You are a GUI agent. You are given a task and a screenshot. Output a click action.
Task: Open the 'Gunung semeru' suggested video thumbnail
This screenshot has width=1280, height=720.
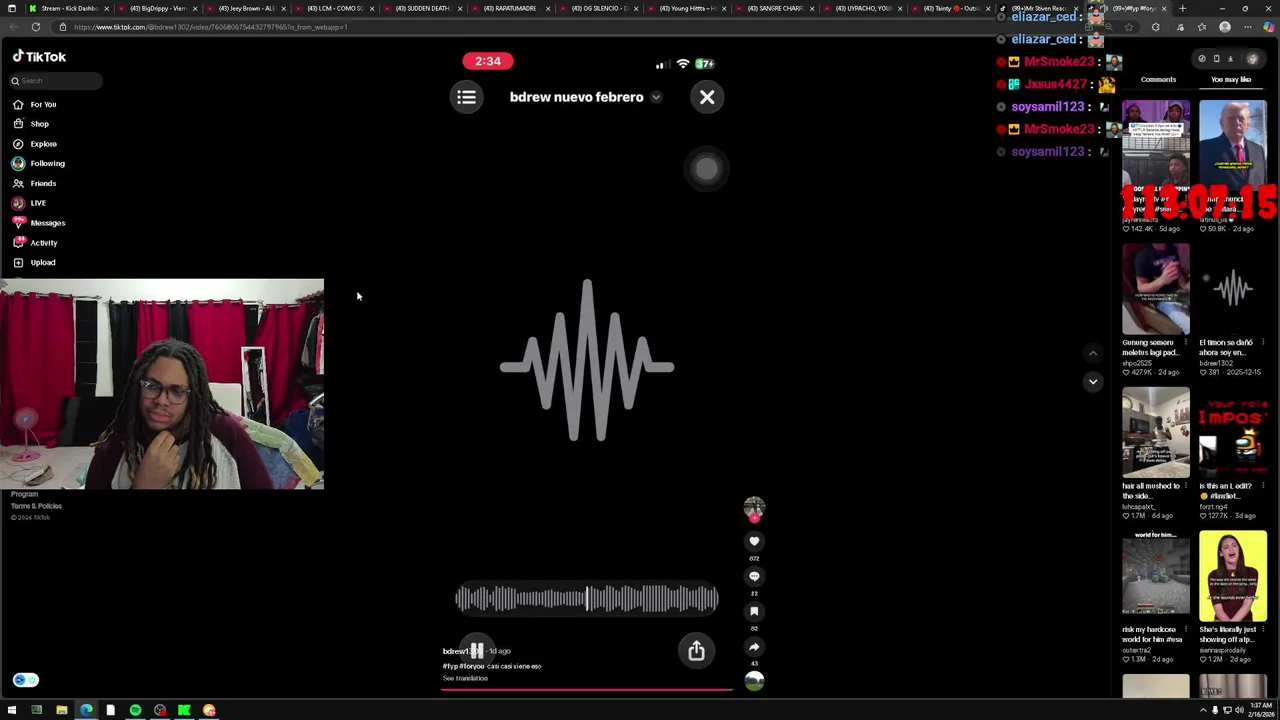pos(1156,289)
